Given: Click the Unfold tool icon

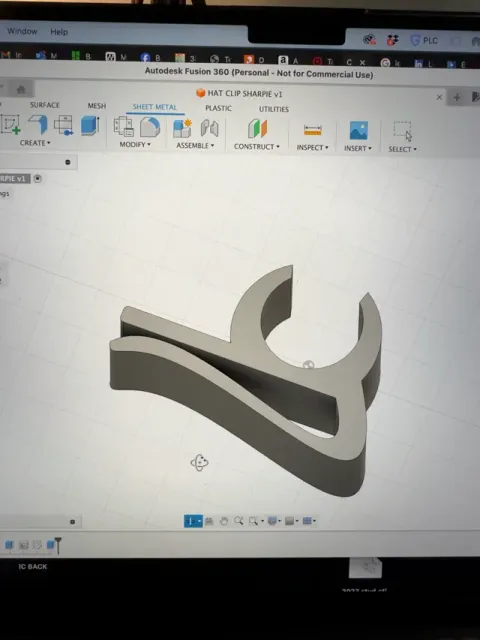Looking at the screenshot, I should coord(63,125).
